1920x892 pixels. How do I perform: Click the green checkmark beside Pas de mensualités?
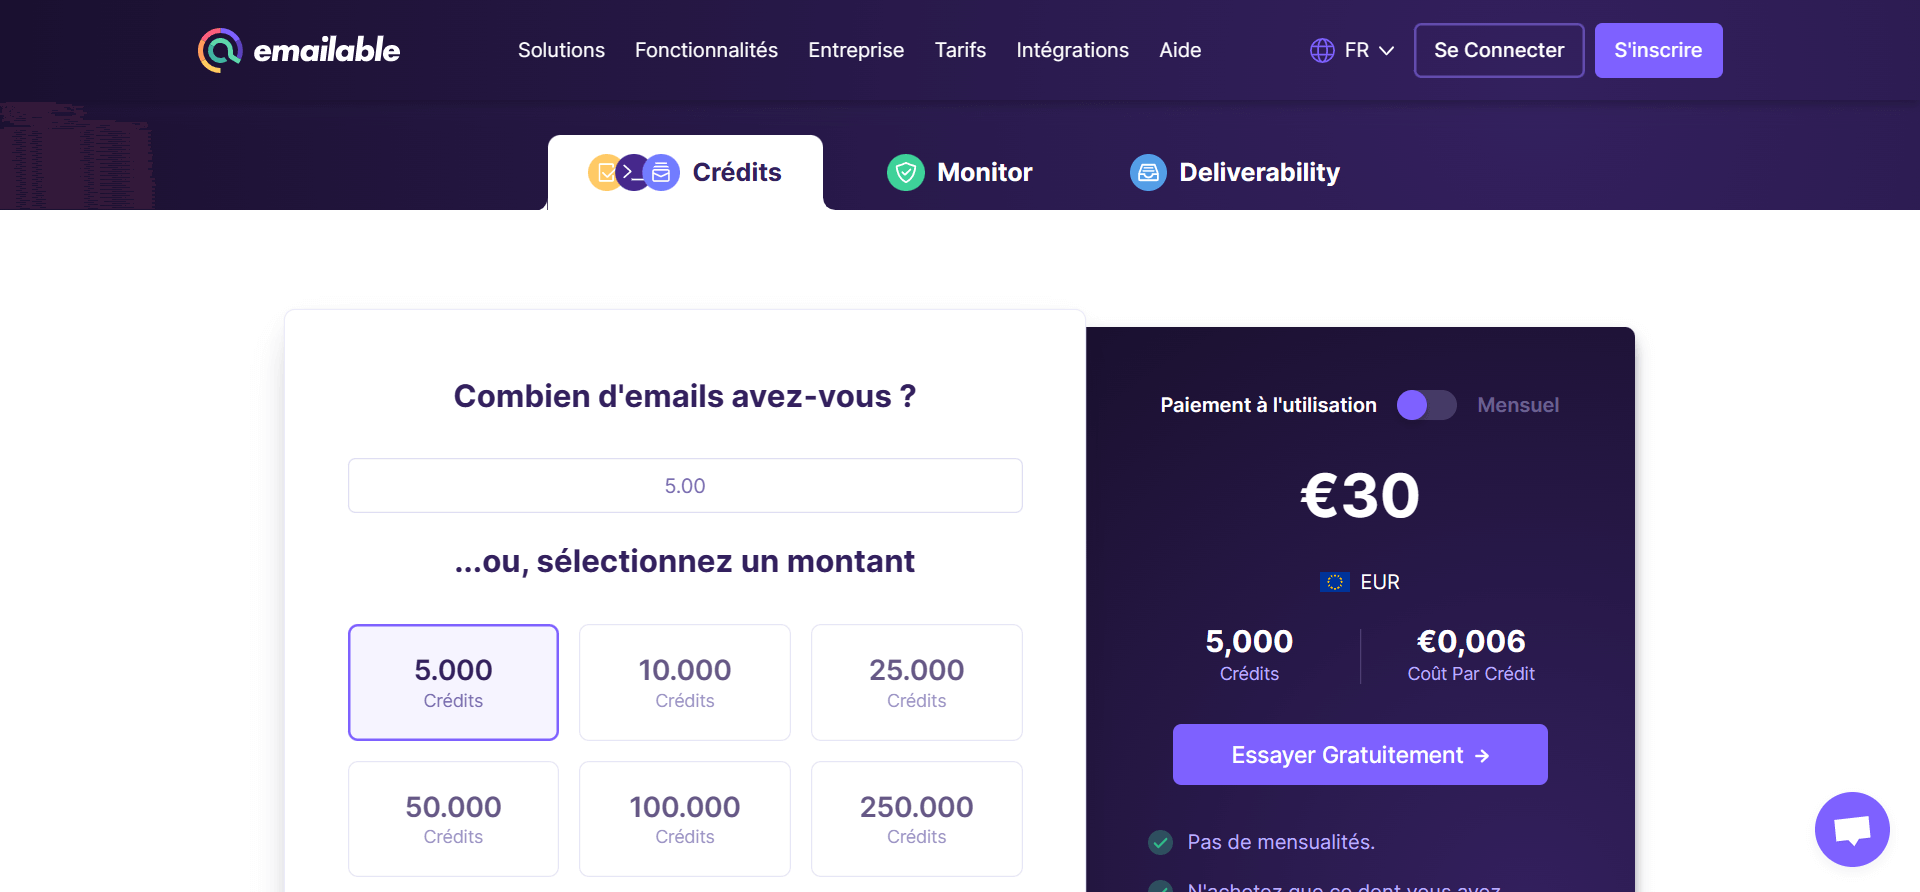[1160, 842]
